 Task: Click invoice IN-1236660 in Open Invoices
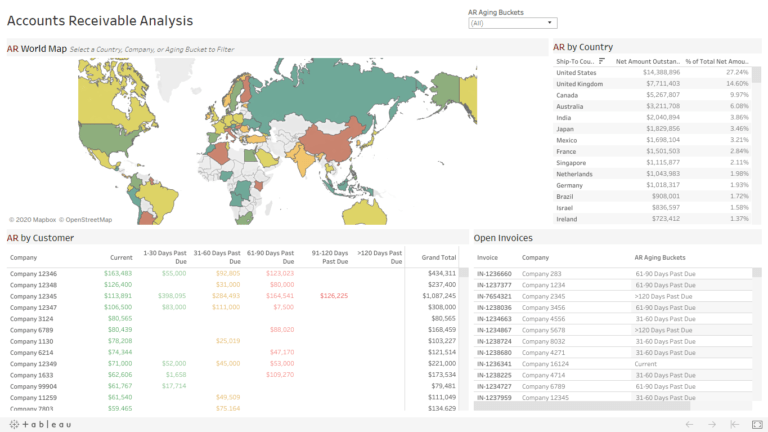point(494,273)
